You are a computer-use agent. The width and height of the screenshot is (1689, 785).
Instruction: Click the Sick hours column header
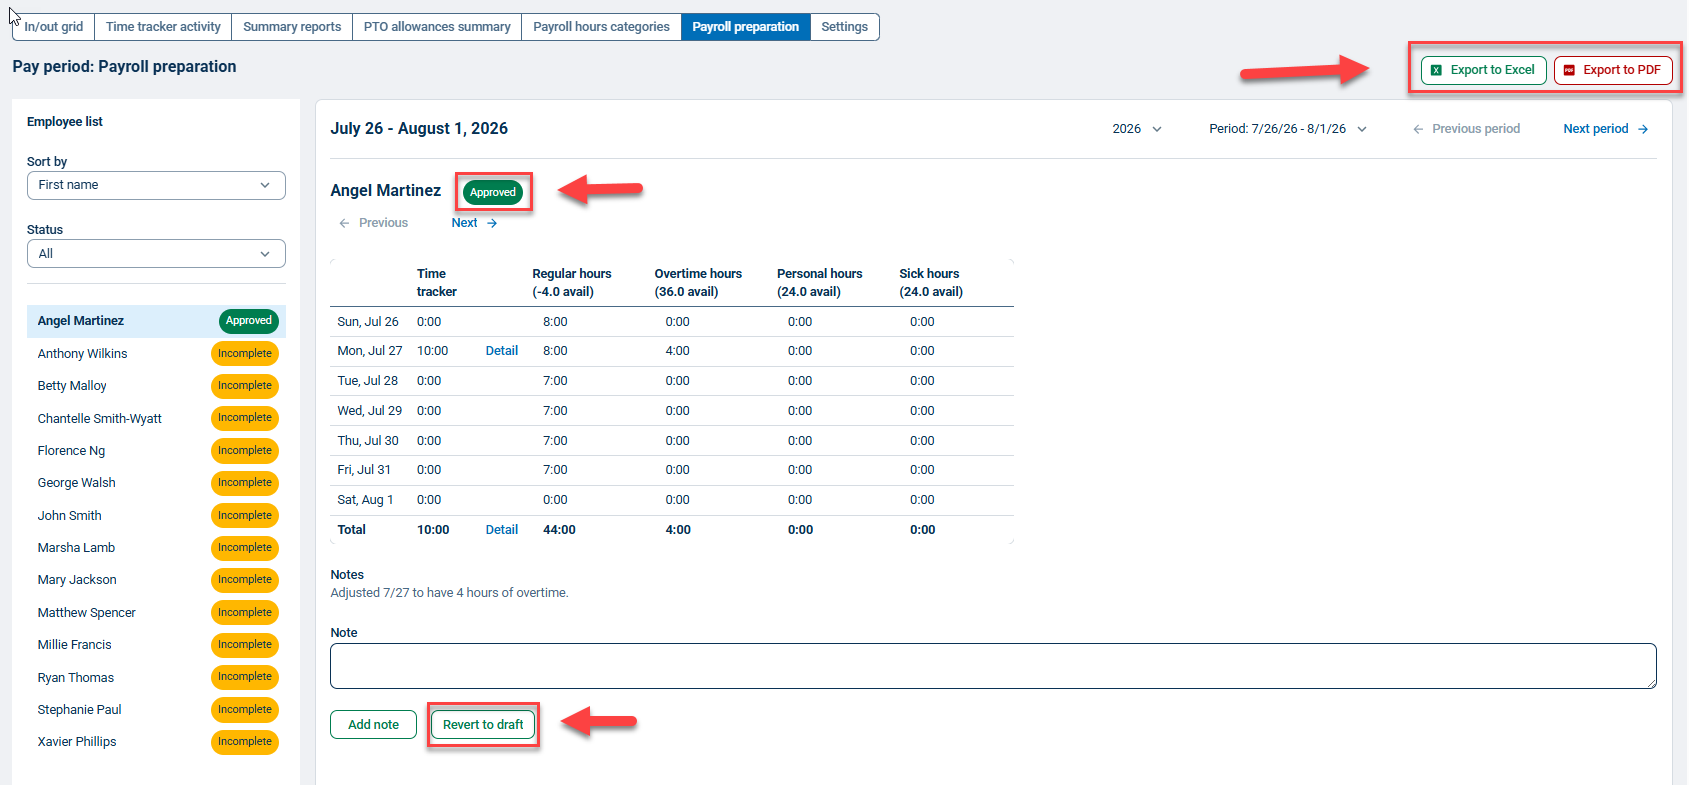coord(931,283)
